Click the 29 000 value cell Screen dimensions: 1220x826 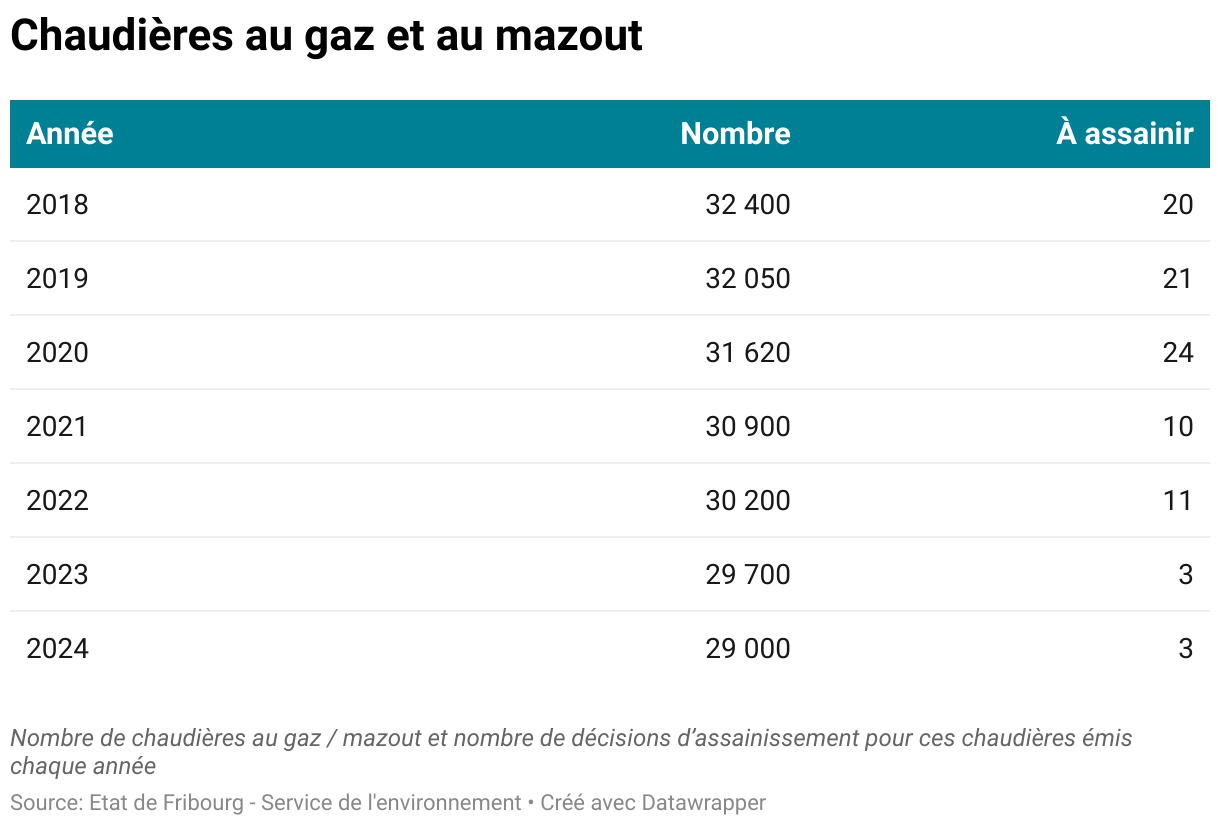click(747, 649)
